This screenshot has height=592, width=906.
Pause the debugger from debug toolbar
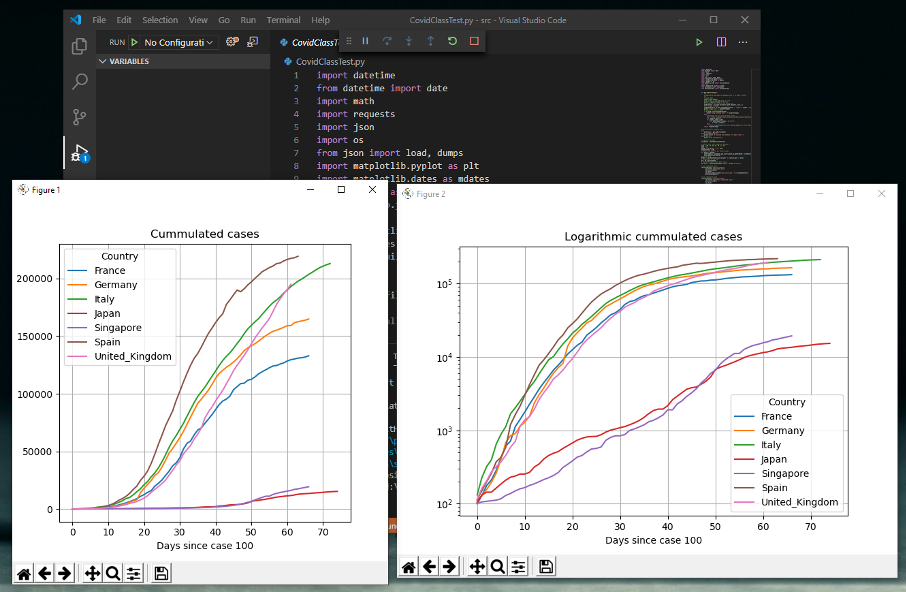[x=365, y=41]
